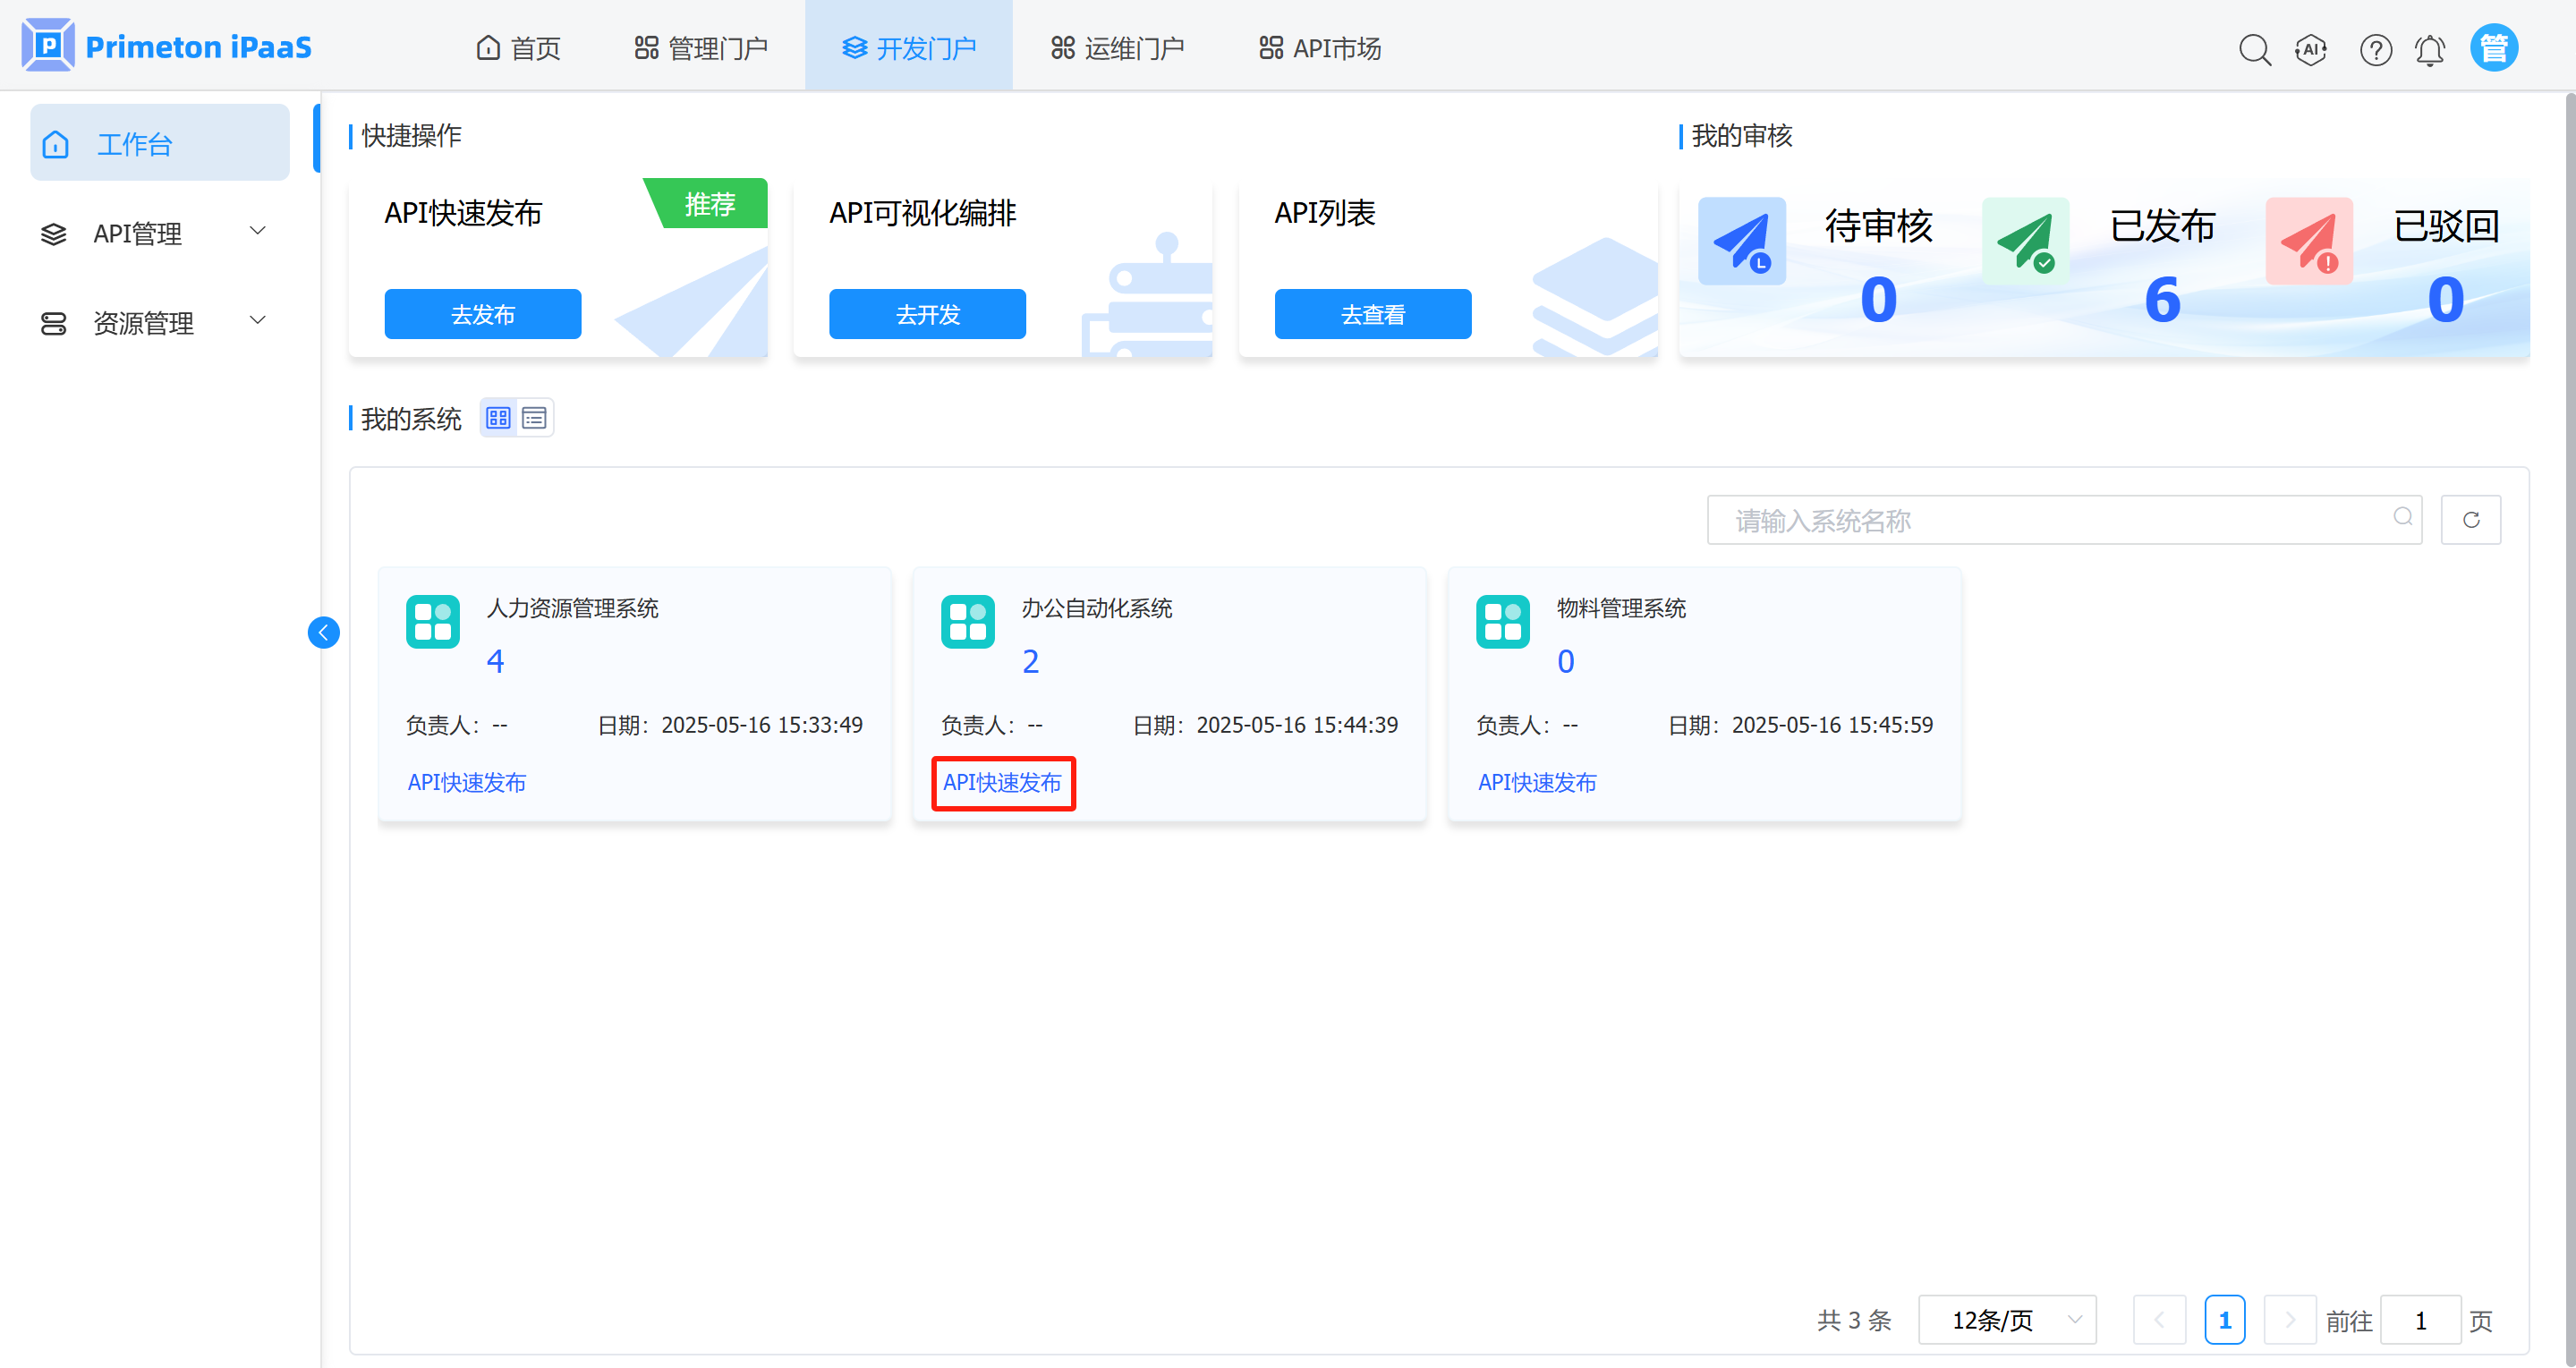
Task: Click the refresh icon beside system search
Action: click(x=2470, y=519)
